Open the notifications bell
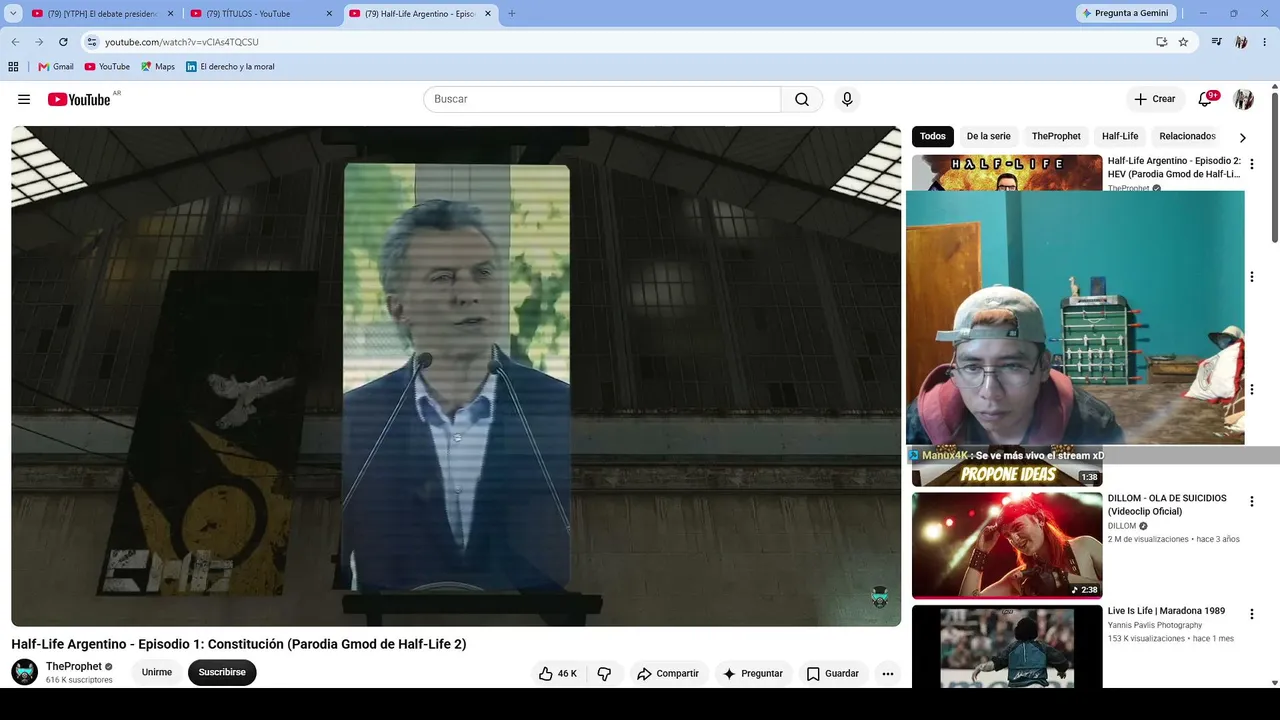Screen dimensions: 1280x720 pos(1205,99)
